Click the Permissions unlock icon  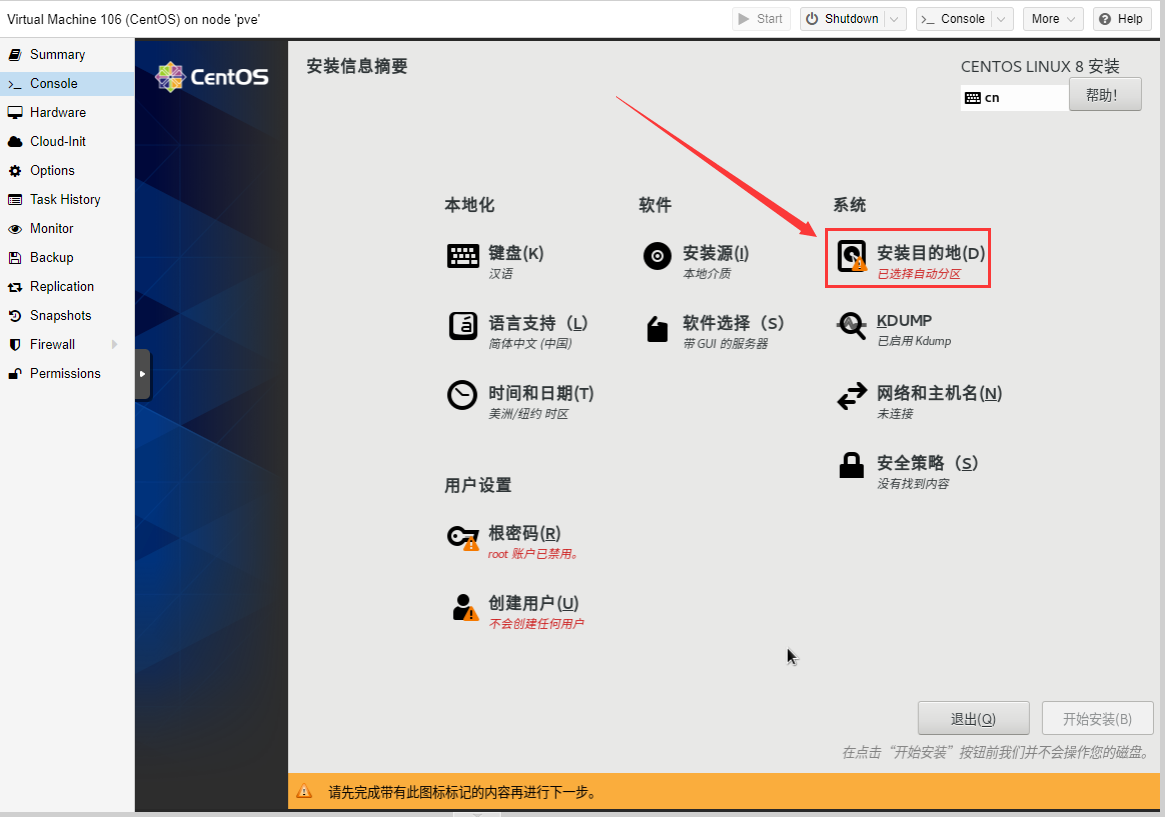coord(15,374)
